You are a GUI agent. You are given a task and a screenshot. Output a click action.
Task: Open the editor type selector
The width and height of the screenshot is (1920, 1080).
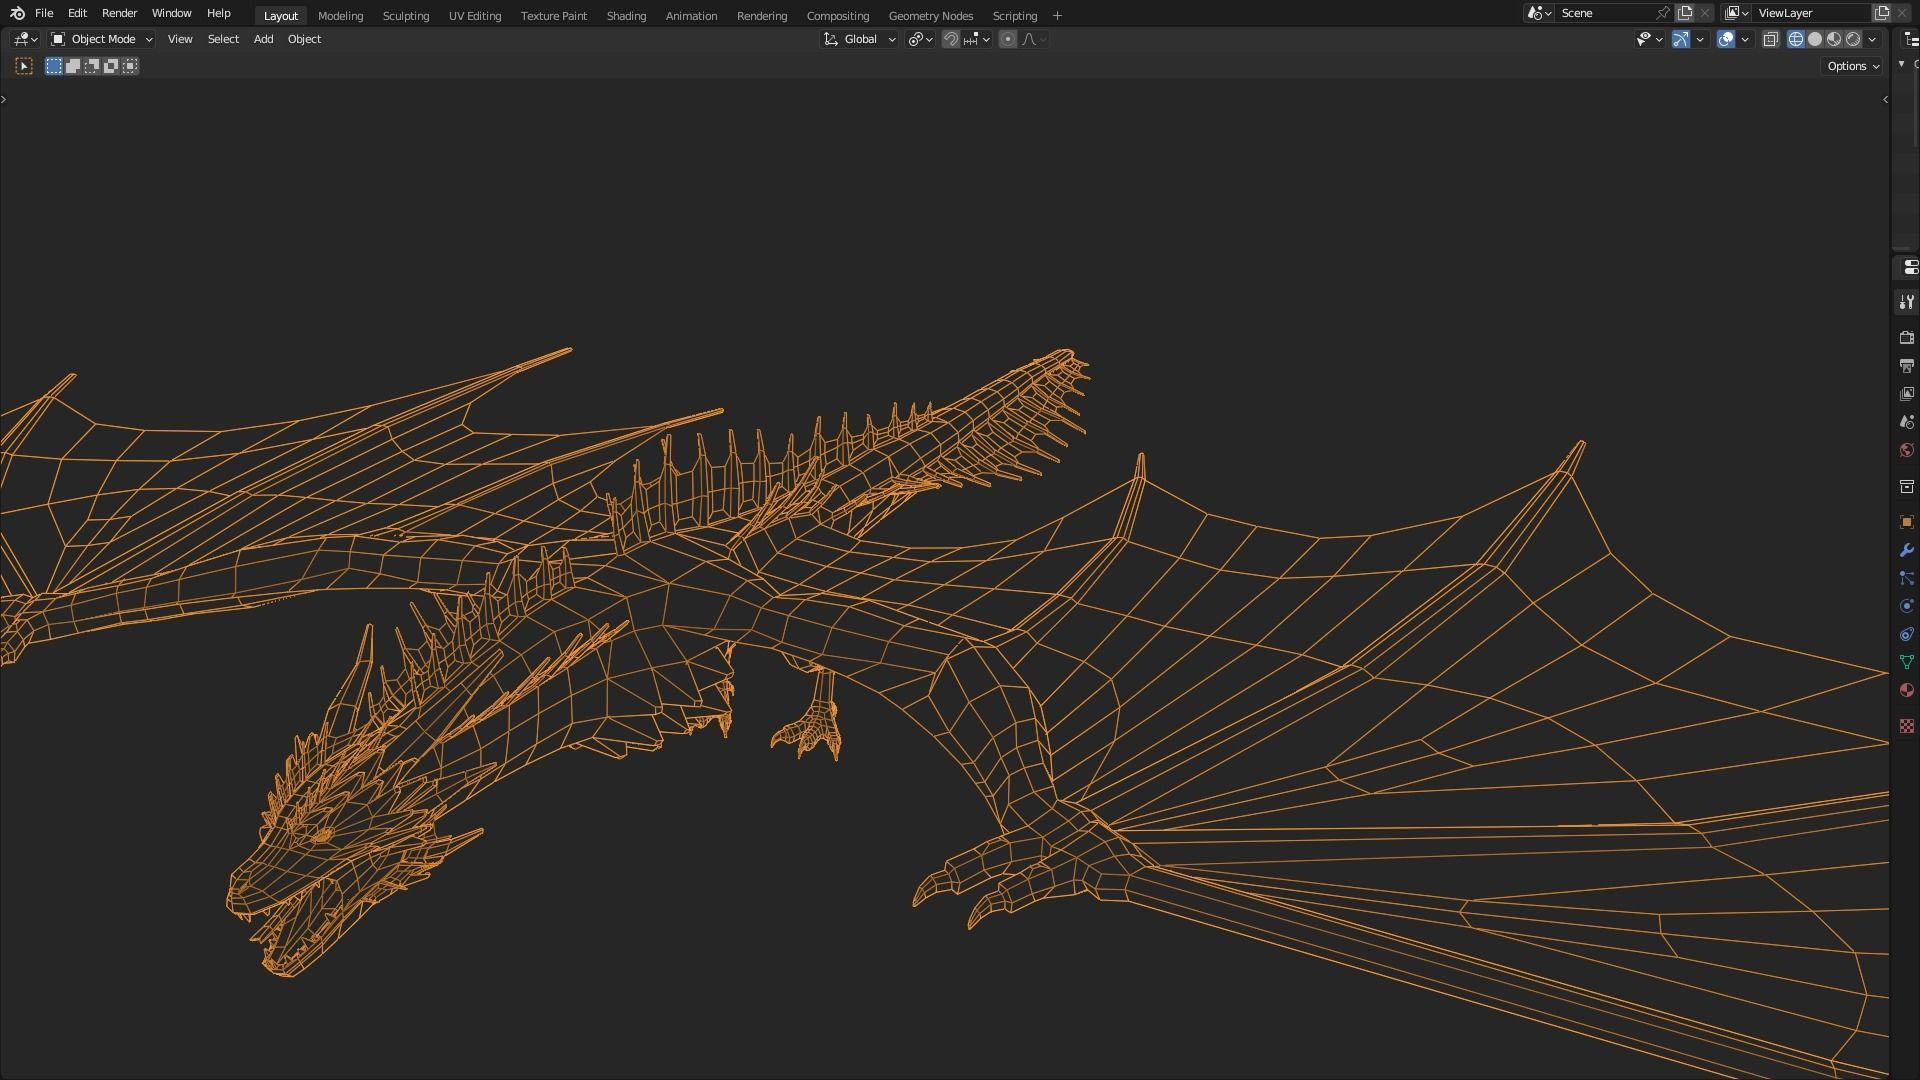[25, 39]
